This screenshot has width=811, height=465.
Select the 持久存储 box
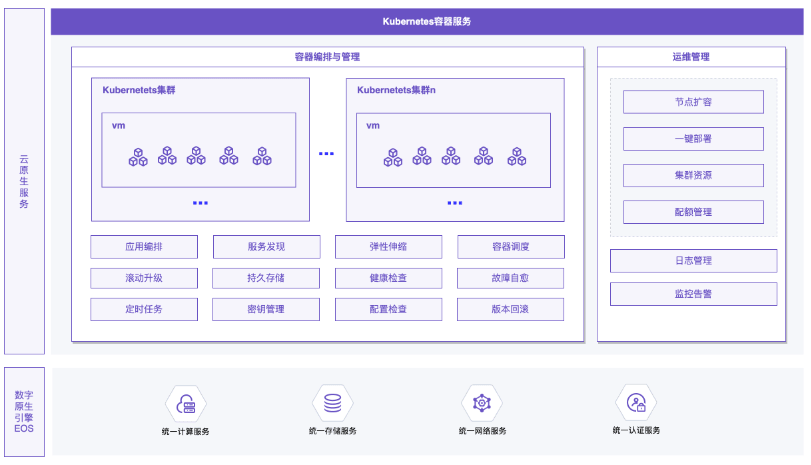266,278
